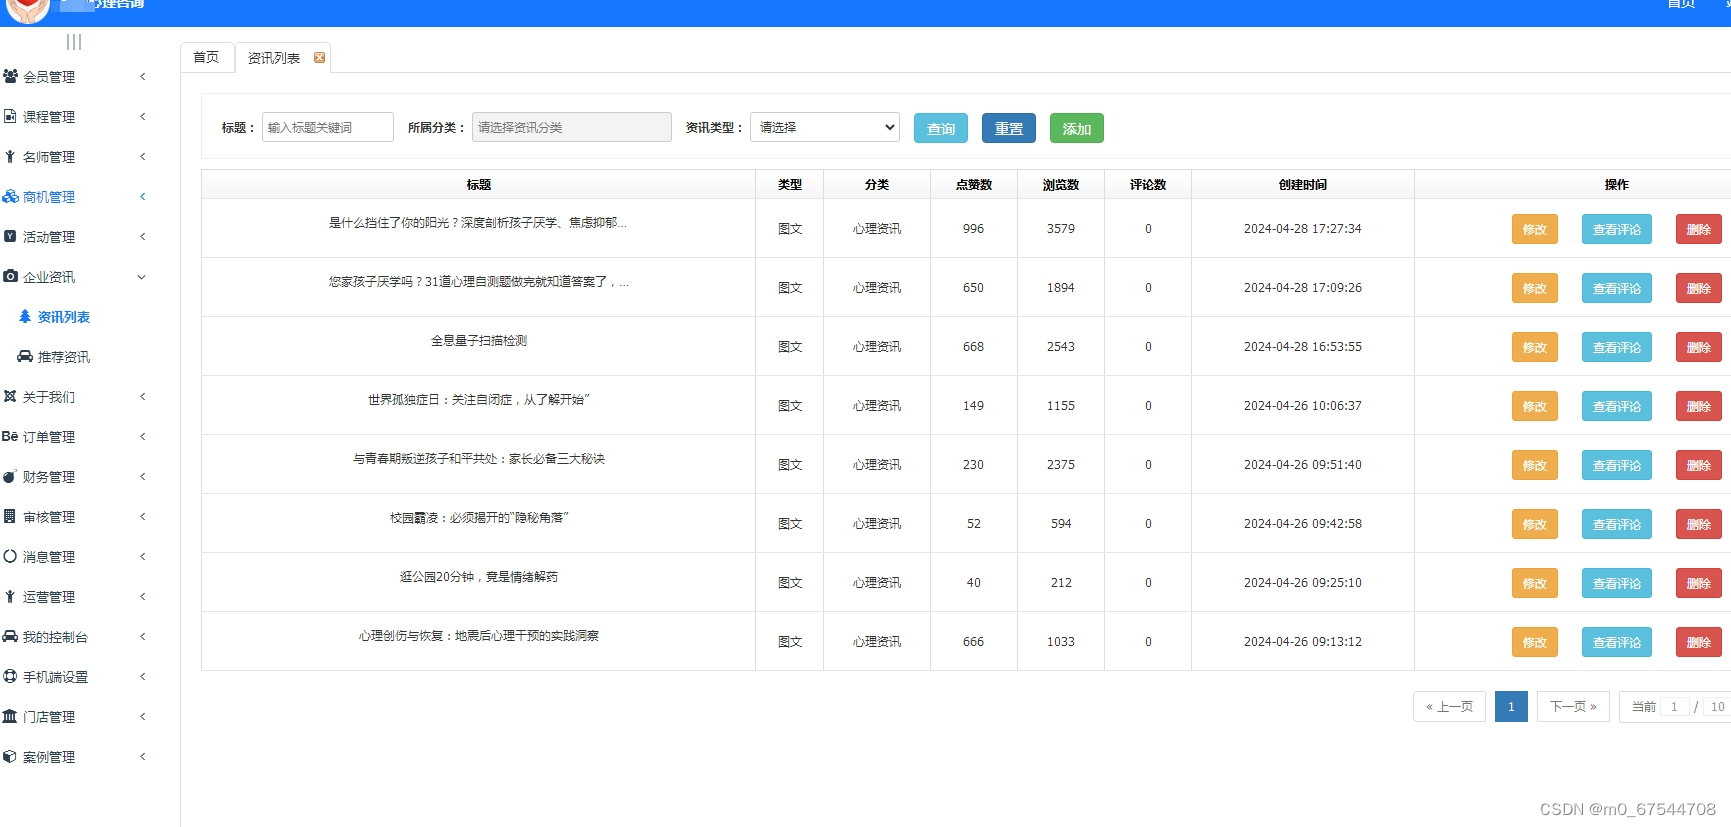This screenshot has width=1731, height=827.
Task: Click 修改 for 逛公园20分钟 row
Action: (1535, 583)
